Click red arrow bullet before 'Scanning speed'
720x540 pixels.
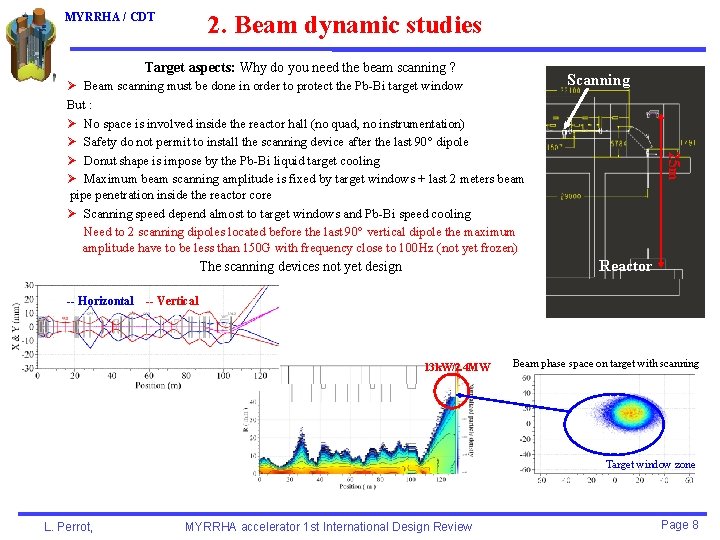(72, 214)
